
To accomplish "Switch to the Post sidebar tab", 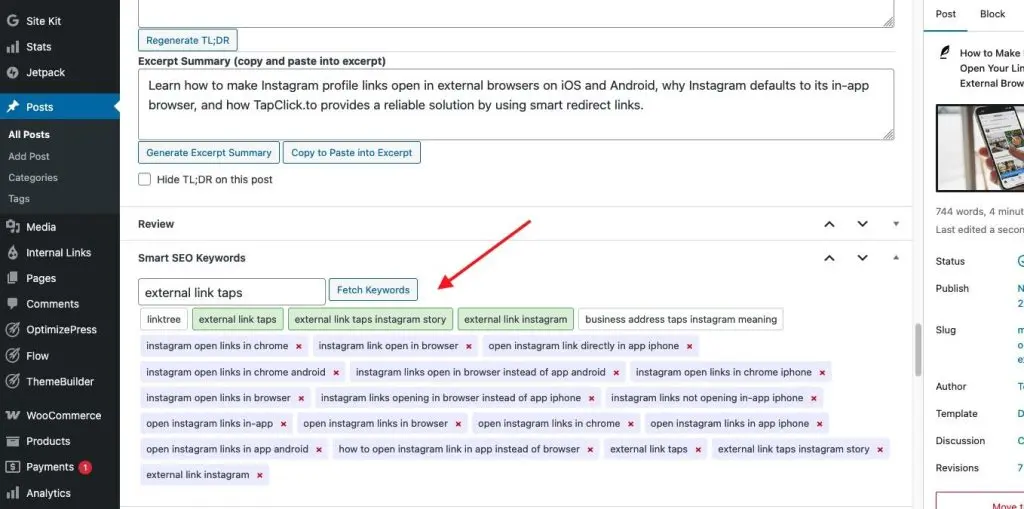I will [x=946, y=14].
